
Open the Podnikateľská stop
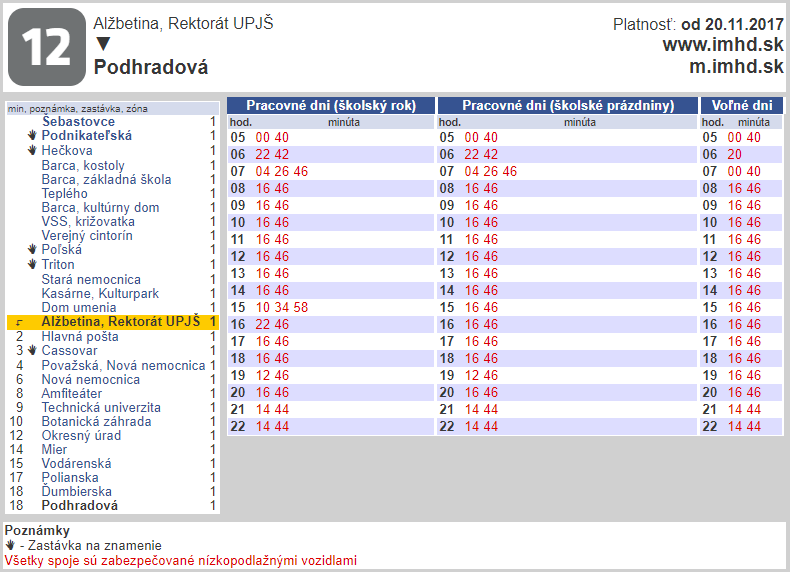(x=87, y=136)
